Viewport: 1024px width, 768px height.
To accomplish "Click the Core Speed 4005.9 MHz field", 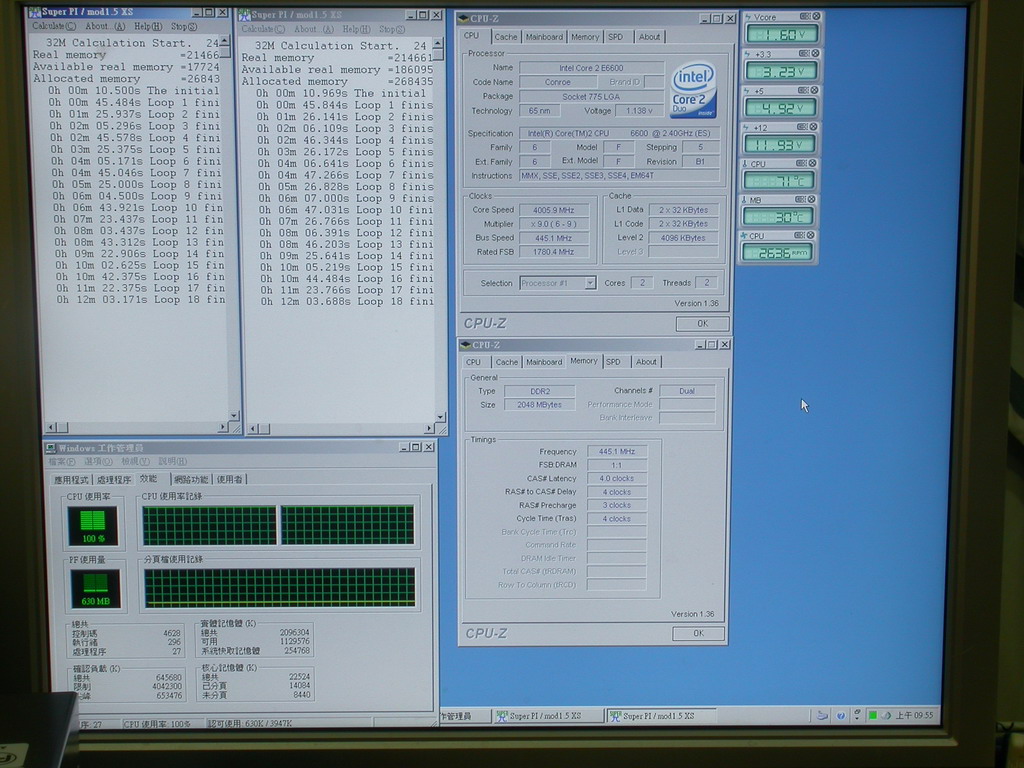I will [x=554, y=210].
